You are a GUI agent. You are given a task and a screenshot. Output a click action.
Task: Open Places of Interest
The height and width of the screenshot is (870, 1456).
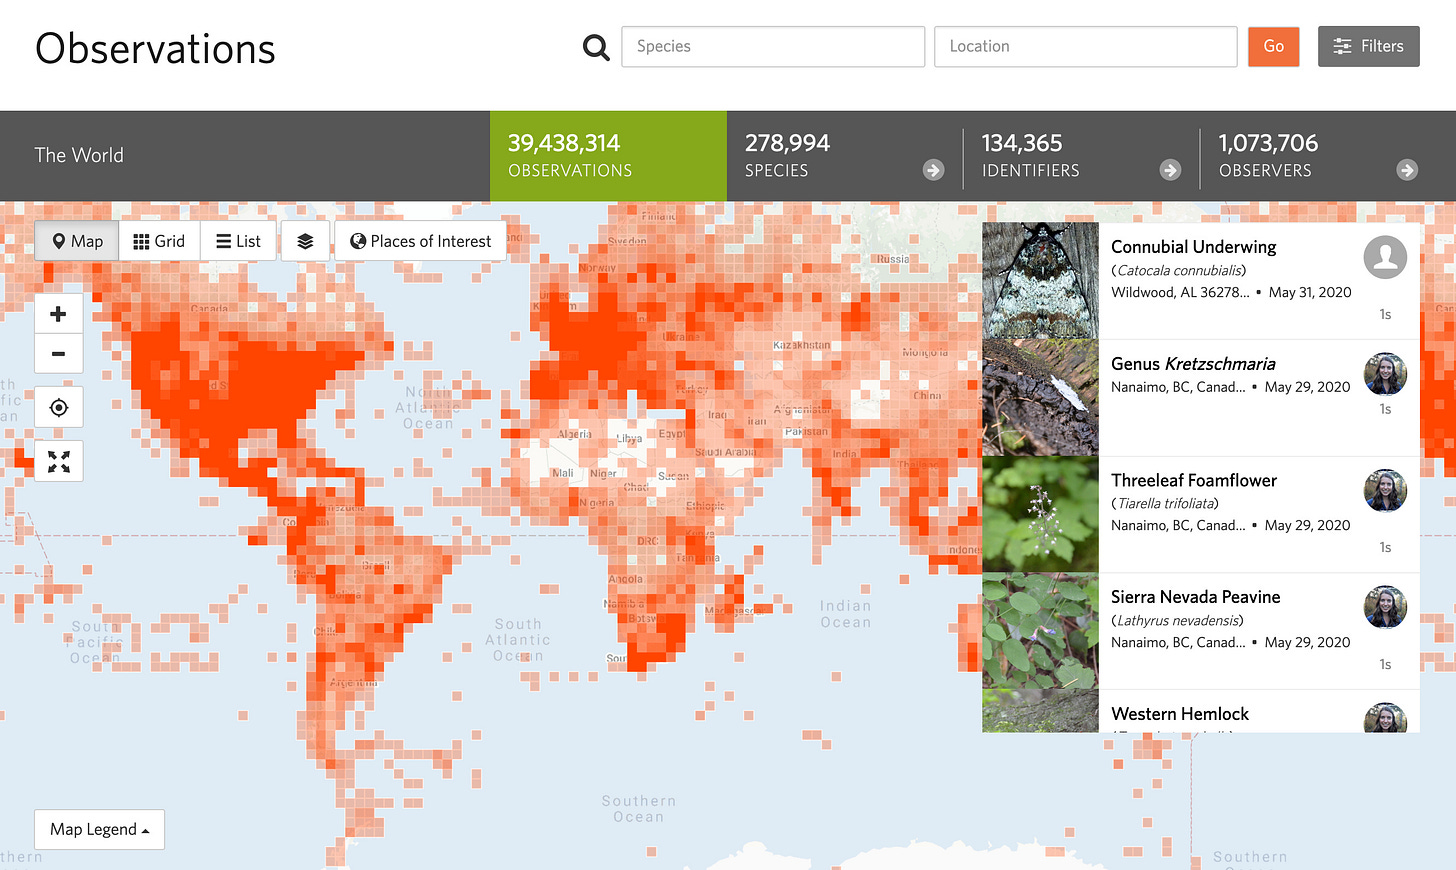420,240
